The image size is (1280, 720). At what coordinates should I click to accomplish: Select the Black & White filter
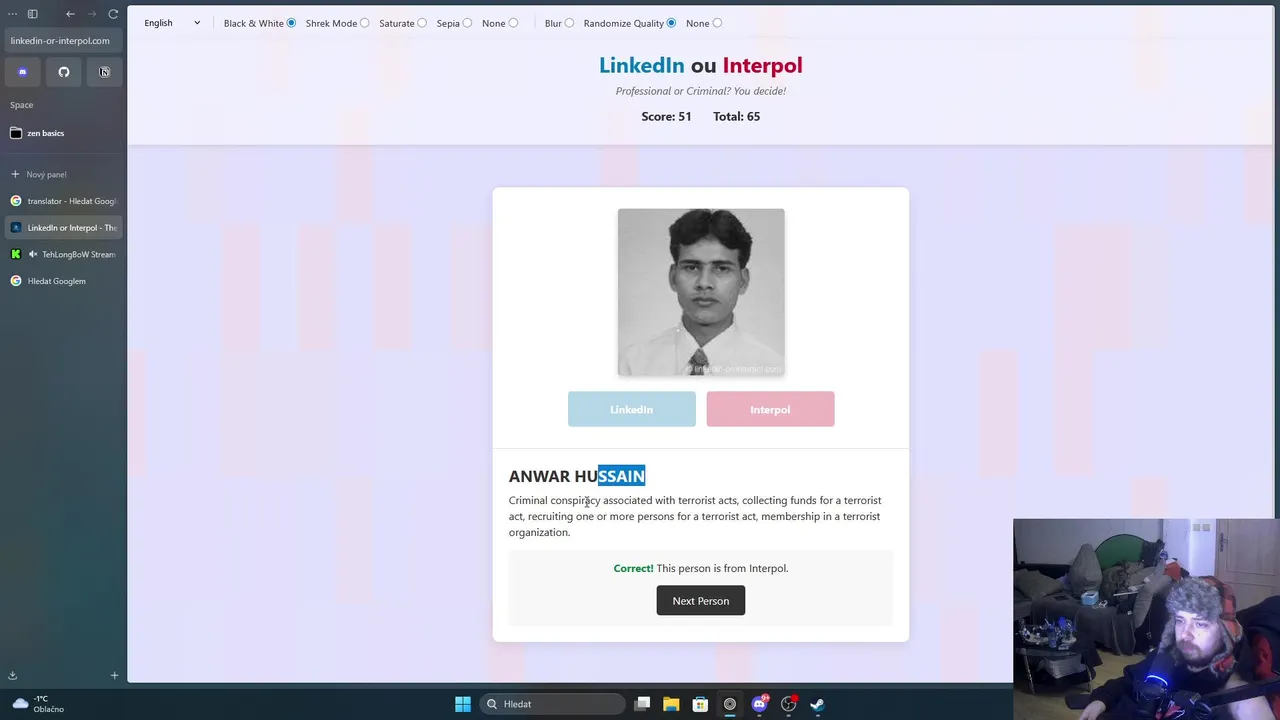coord(291,23)
